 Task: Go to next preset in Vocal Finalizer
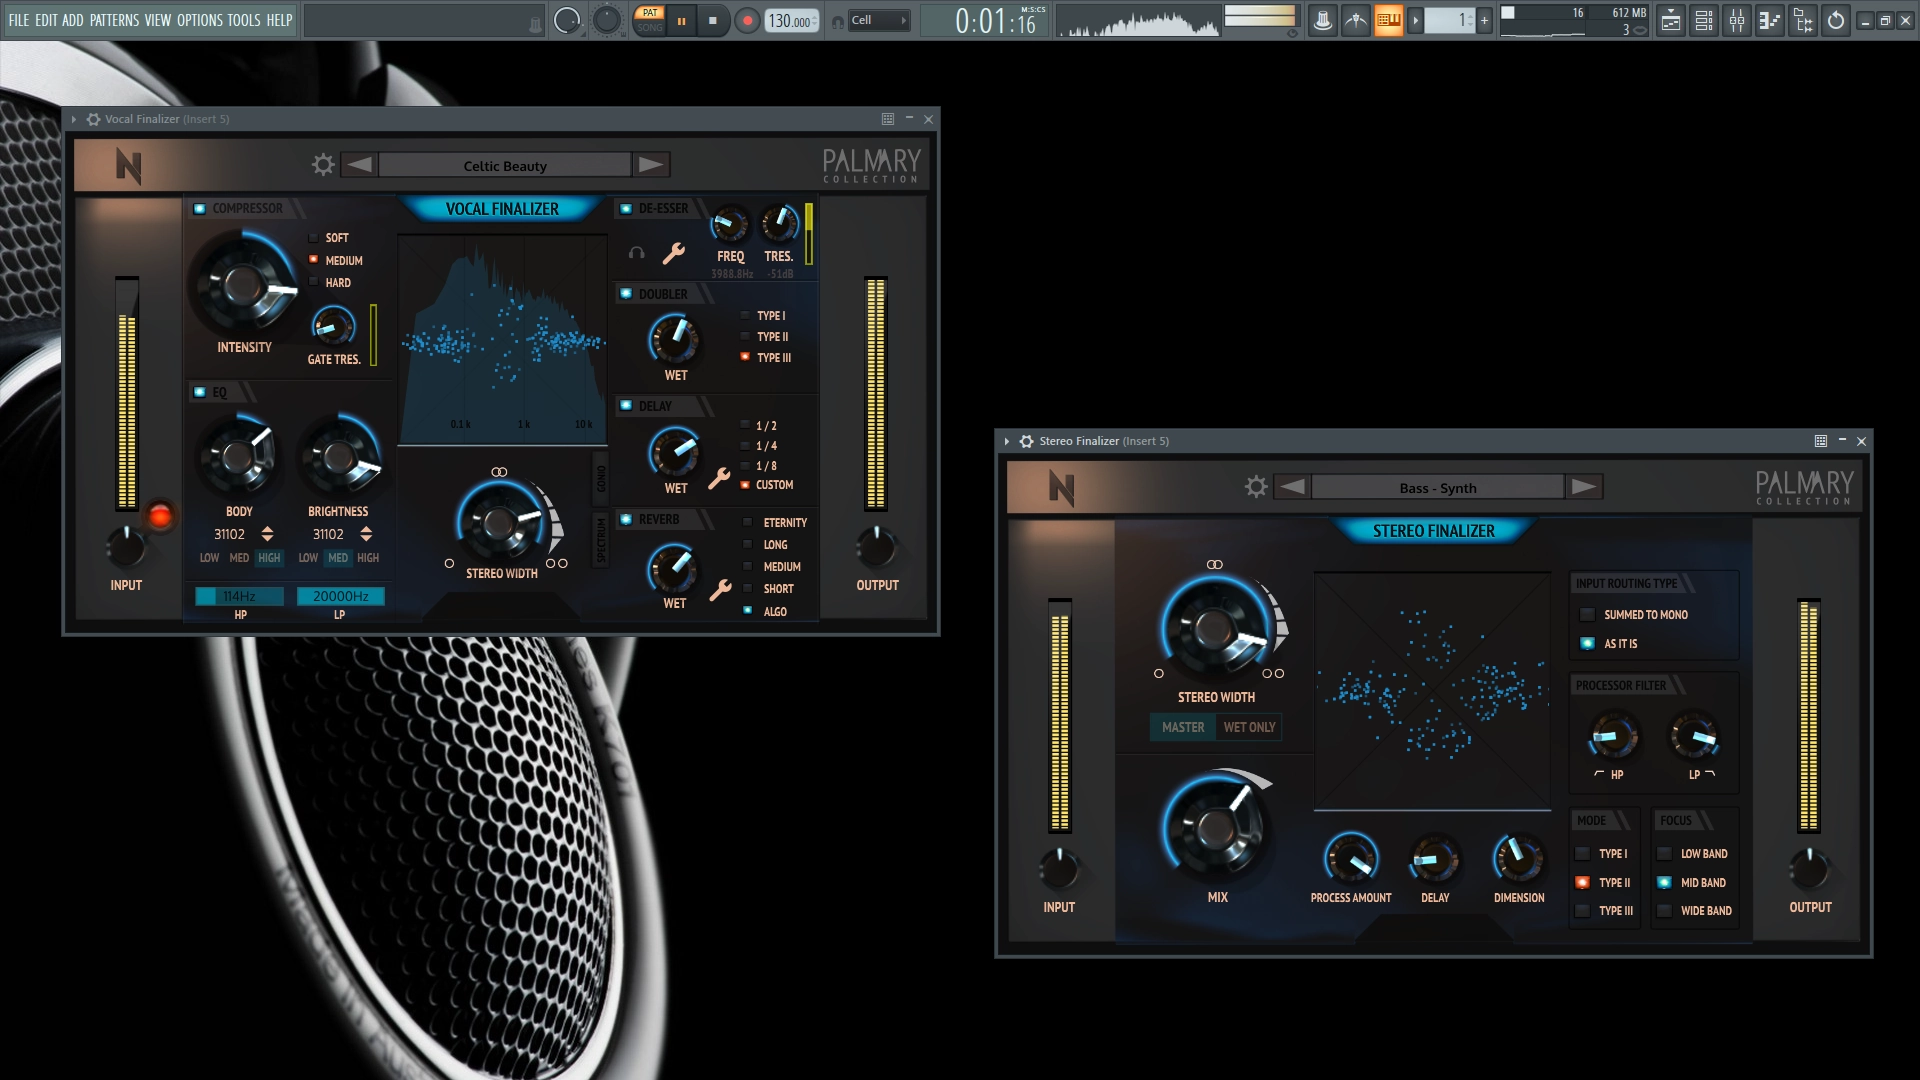[651, 165]
